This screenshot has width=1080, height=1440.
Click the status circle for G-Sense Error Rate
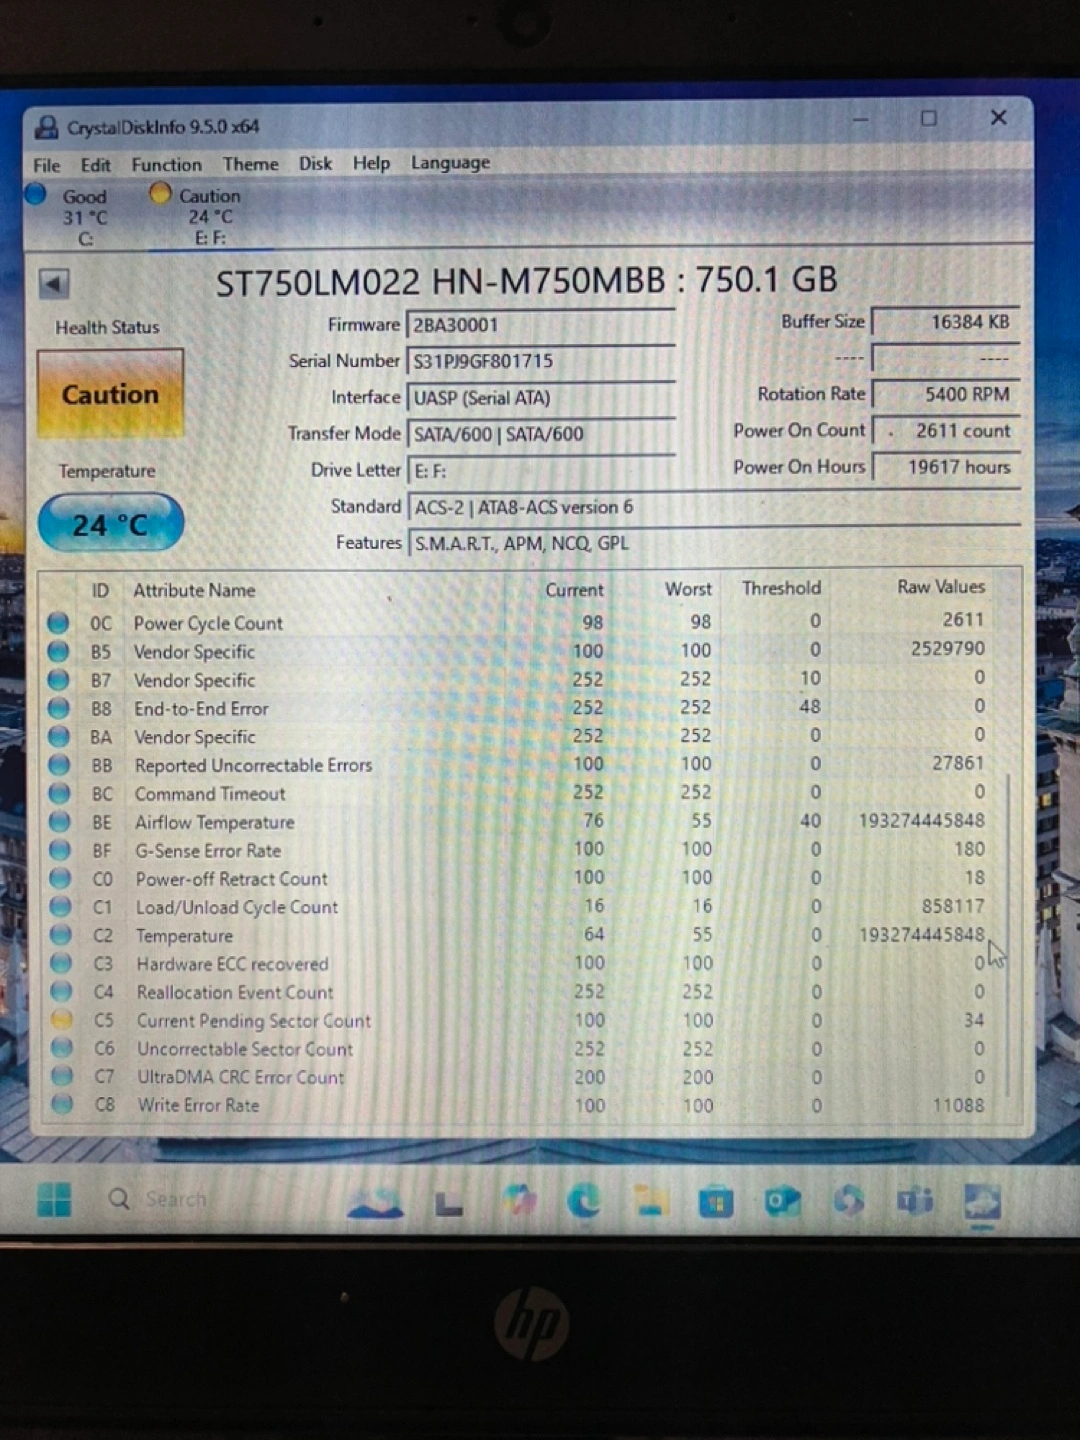click(x=60, y=851)
